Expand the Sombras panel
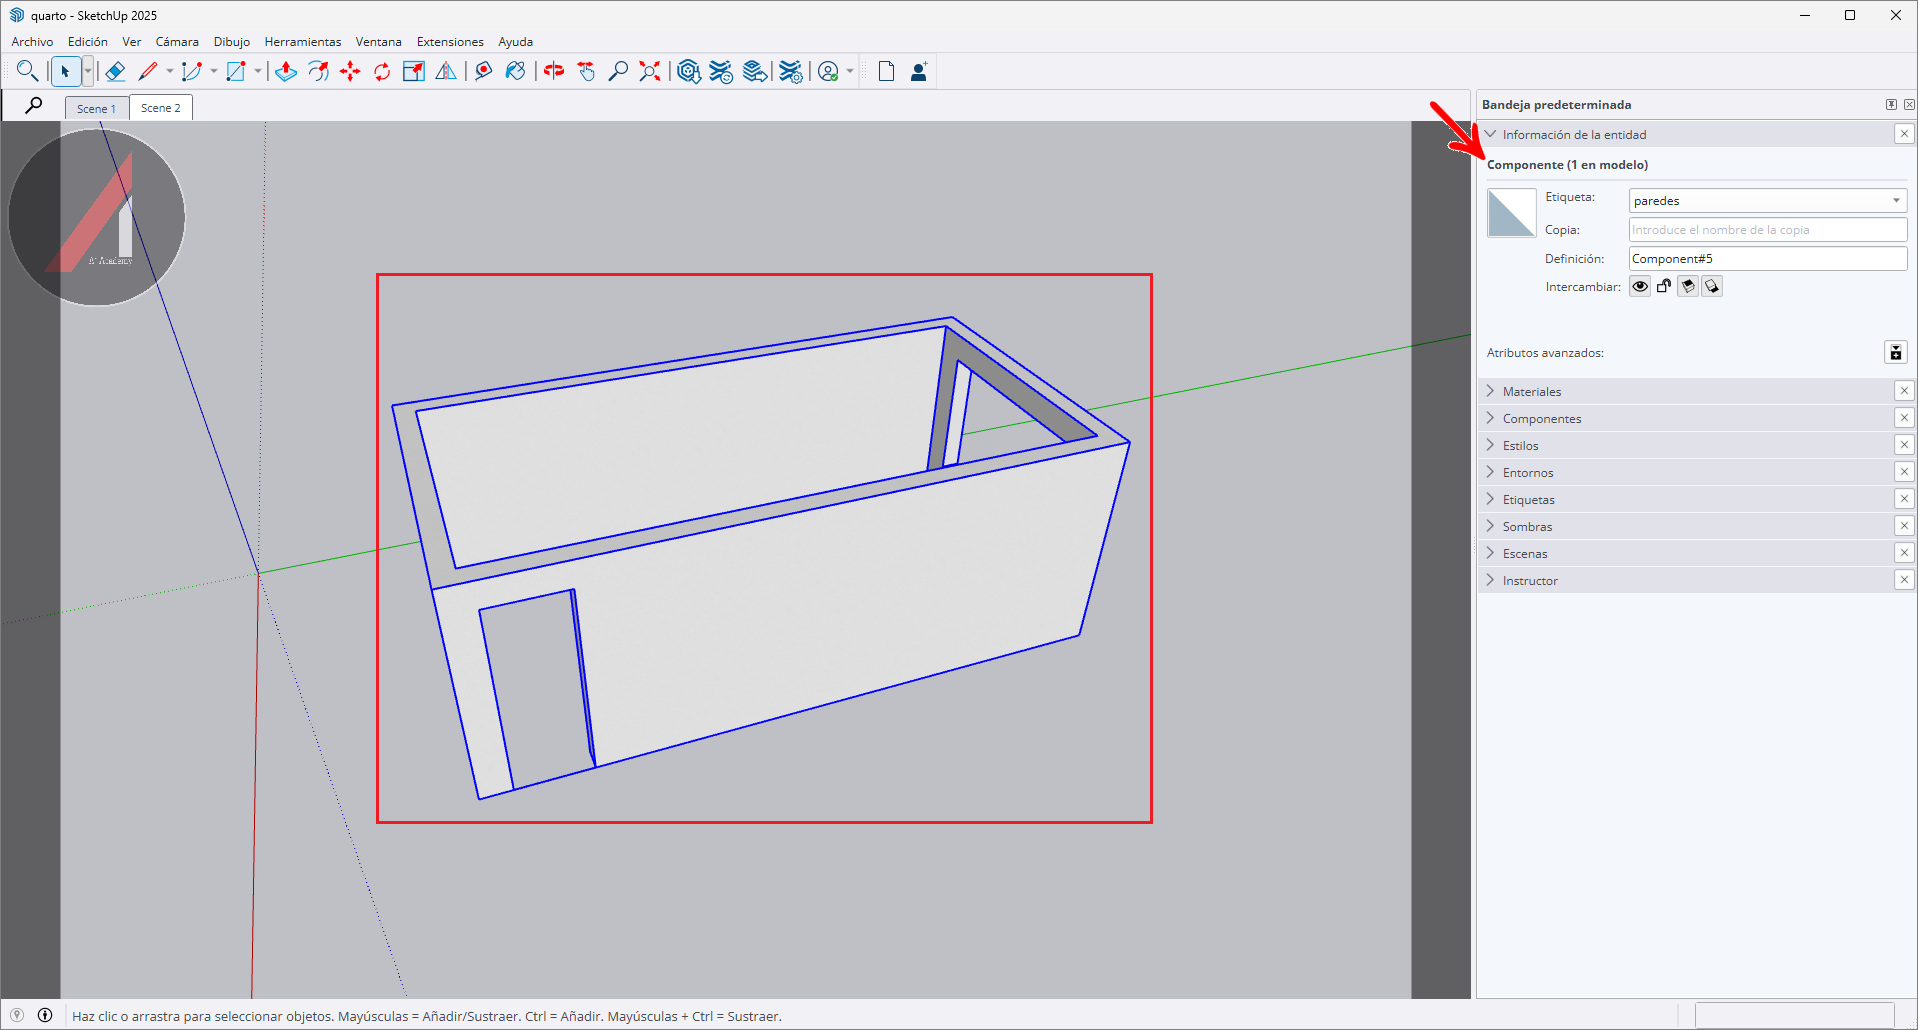The width and height of the screenshot is (1918, 1030). [x=1490, y=526]
